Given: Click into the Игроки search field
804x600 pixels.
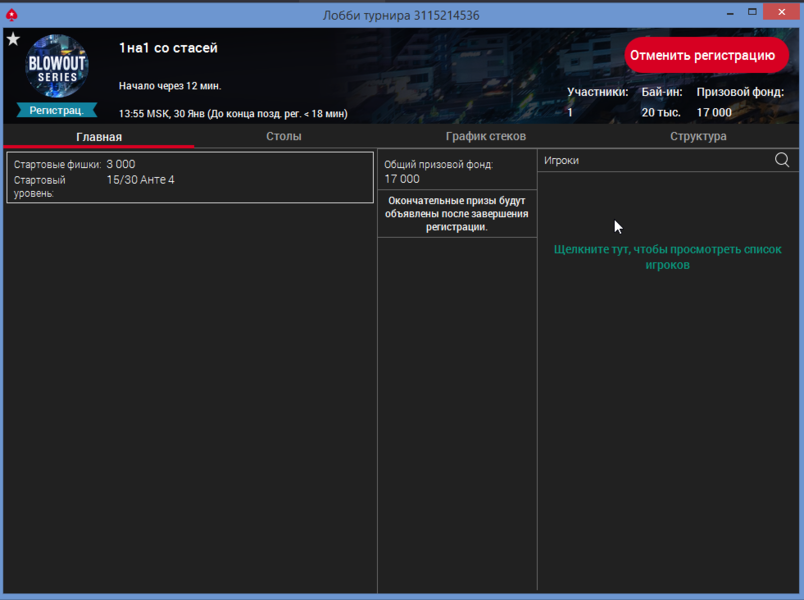Looking at the screenshot, I should (x=650, y=160).
